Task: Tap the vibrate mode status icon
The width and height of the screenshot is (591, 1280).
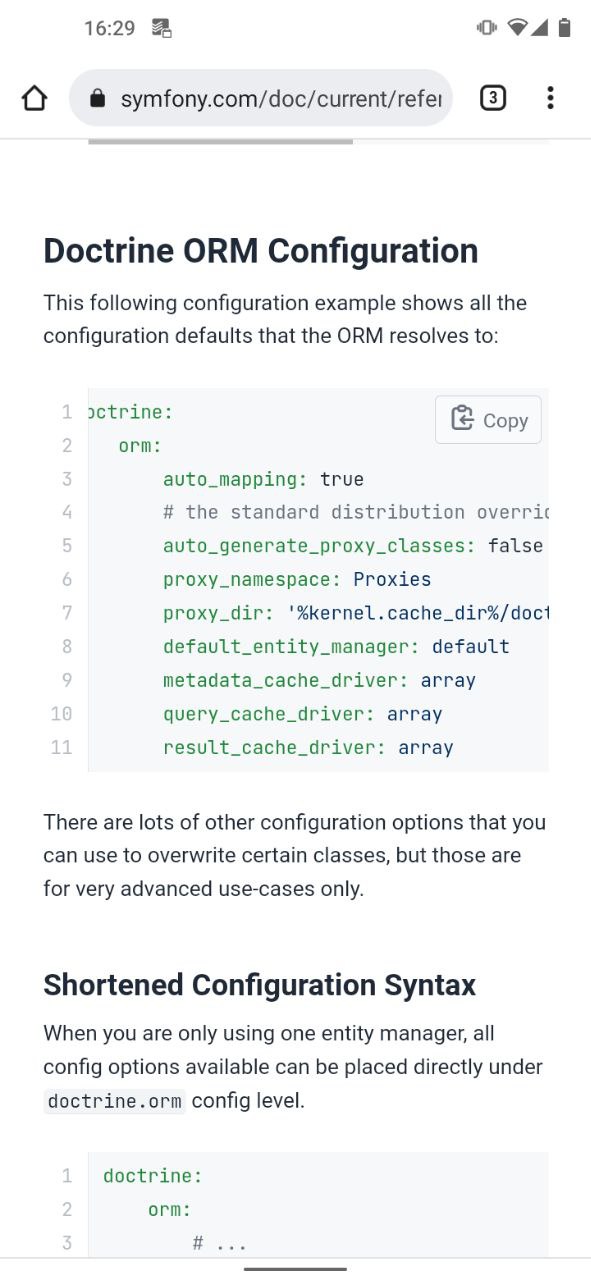Action: (x=487, y=28)
